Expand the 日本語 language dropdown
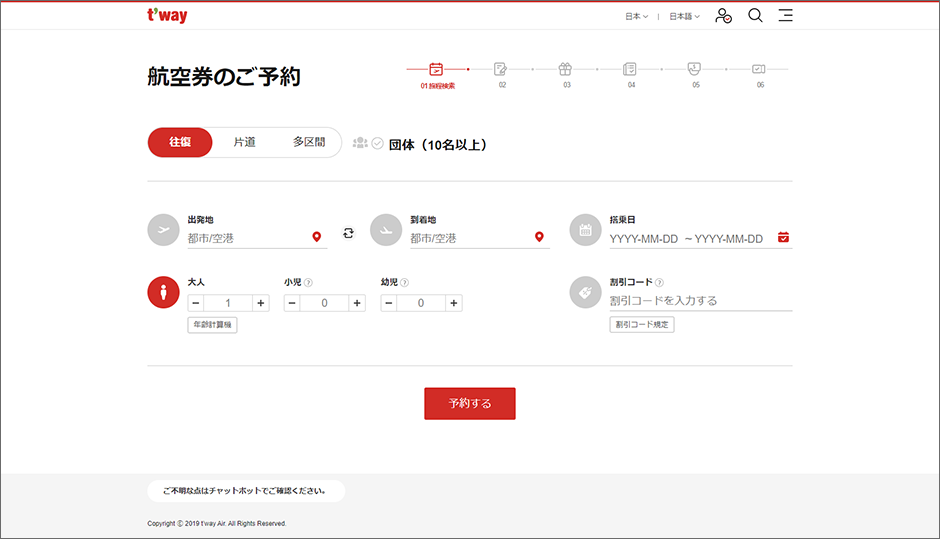 (x=684, y=16)
